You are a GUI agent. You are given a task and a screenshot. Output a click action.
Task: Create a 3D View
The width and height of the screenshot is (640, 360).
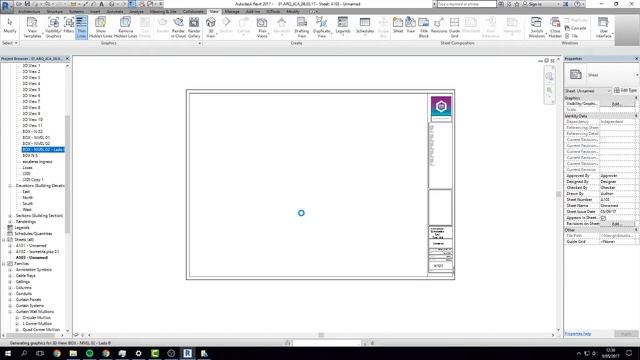[x=211, y=27]
